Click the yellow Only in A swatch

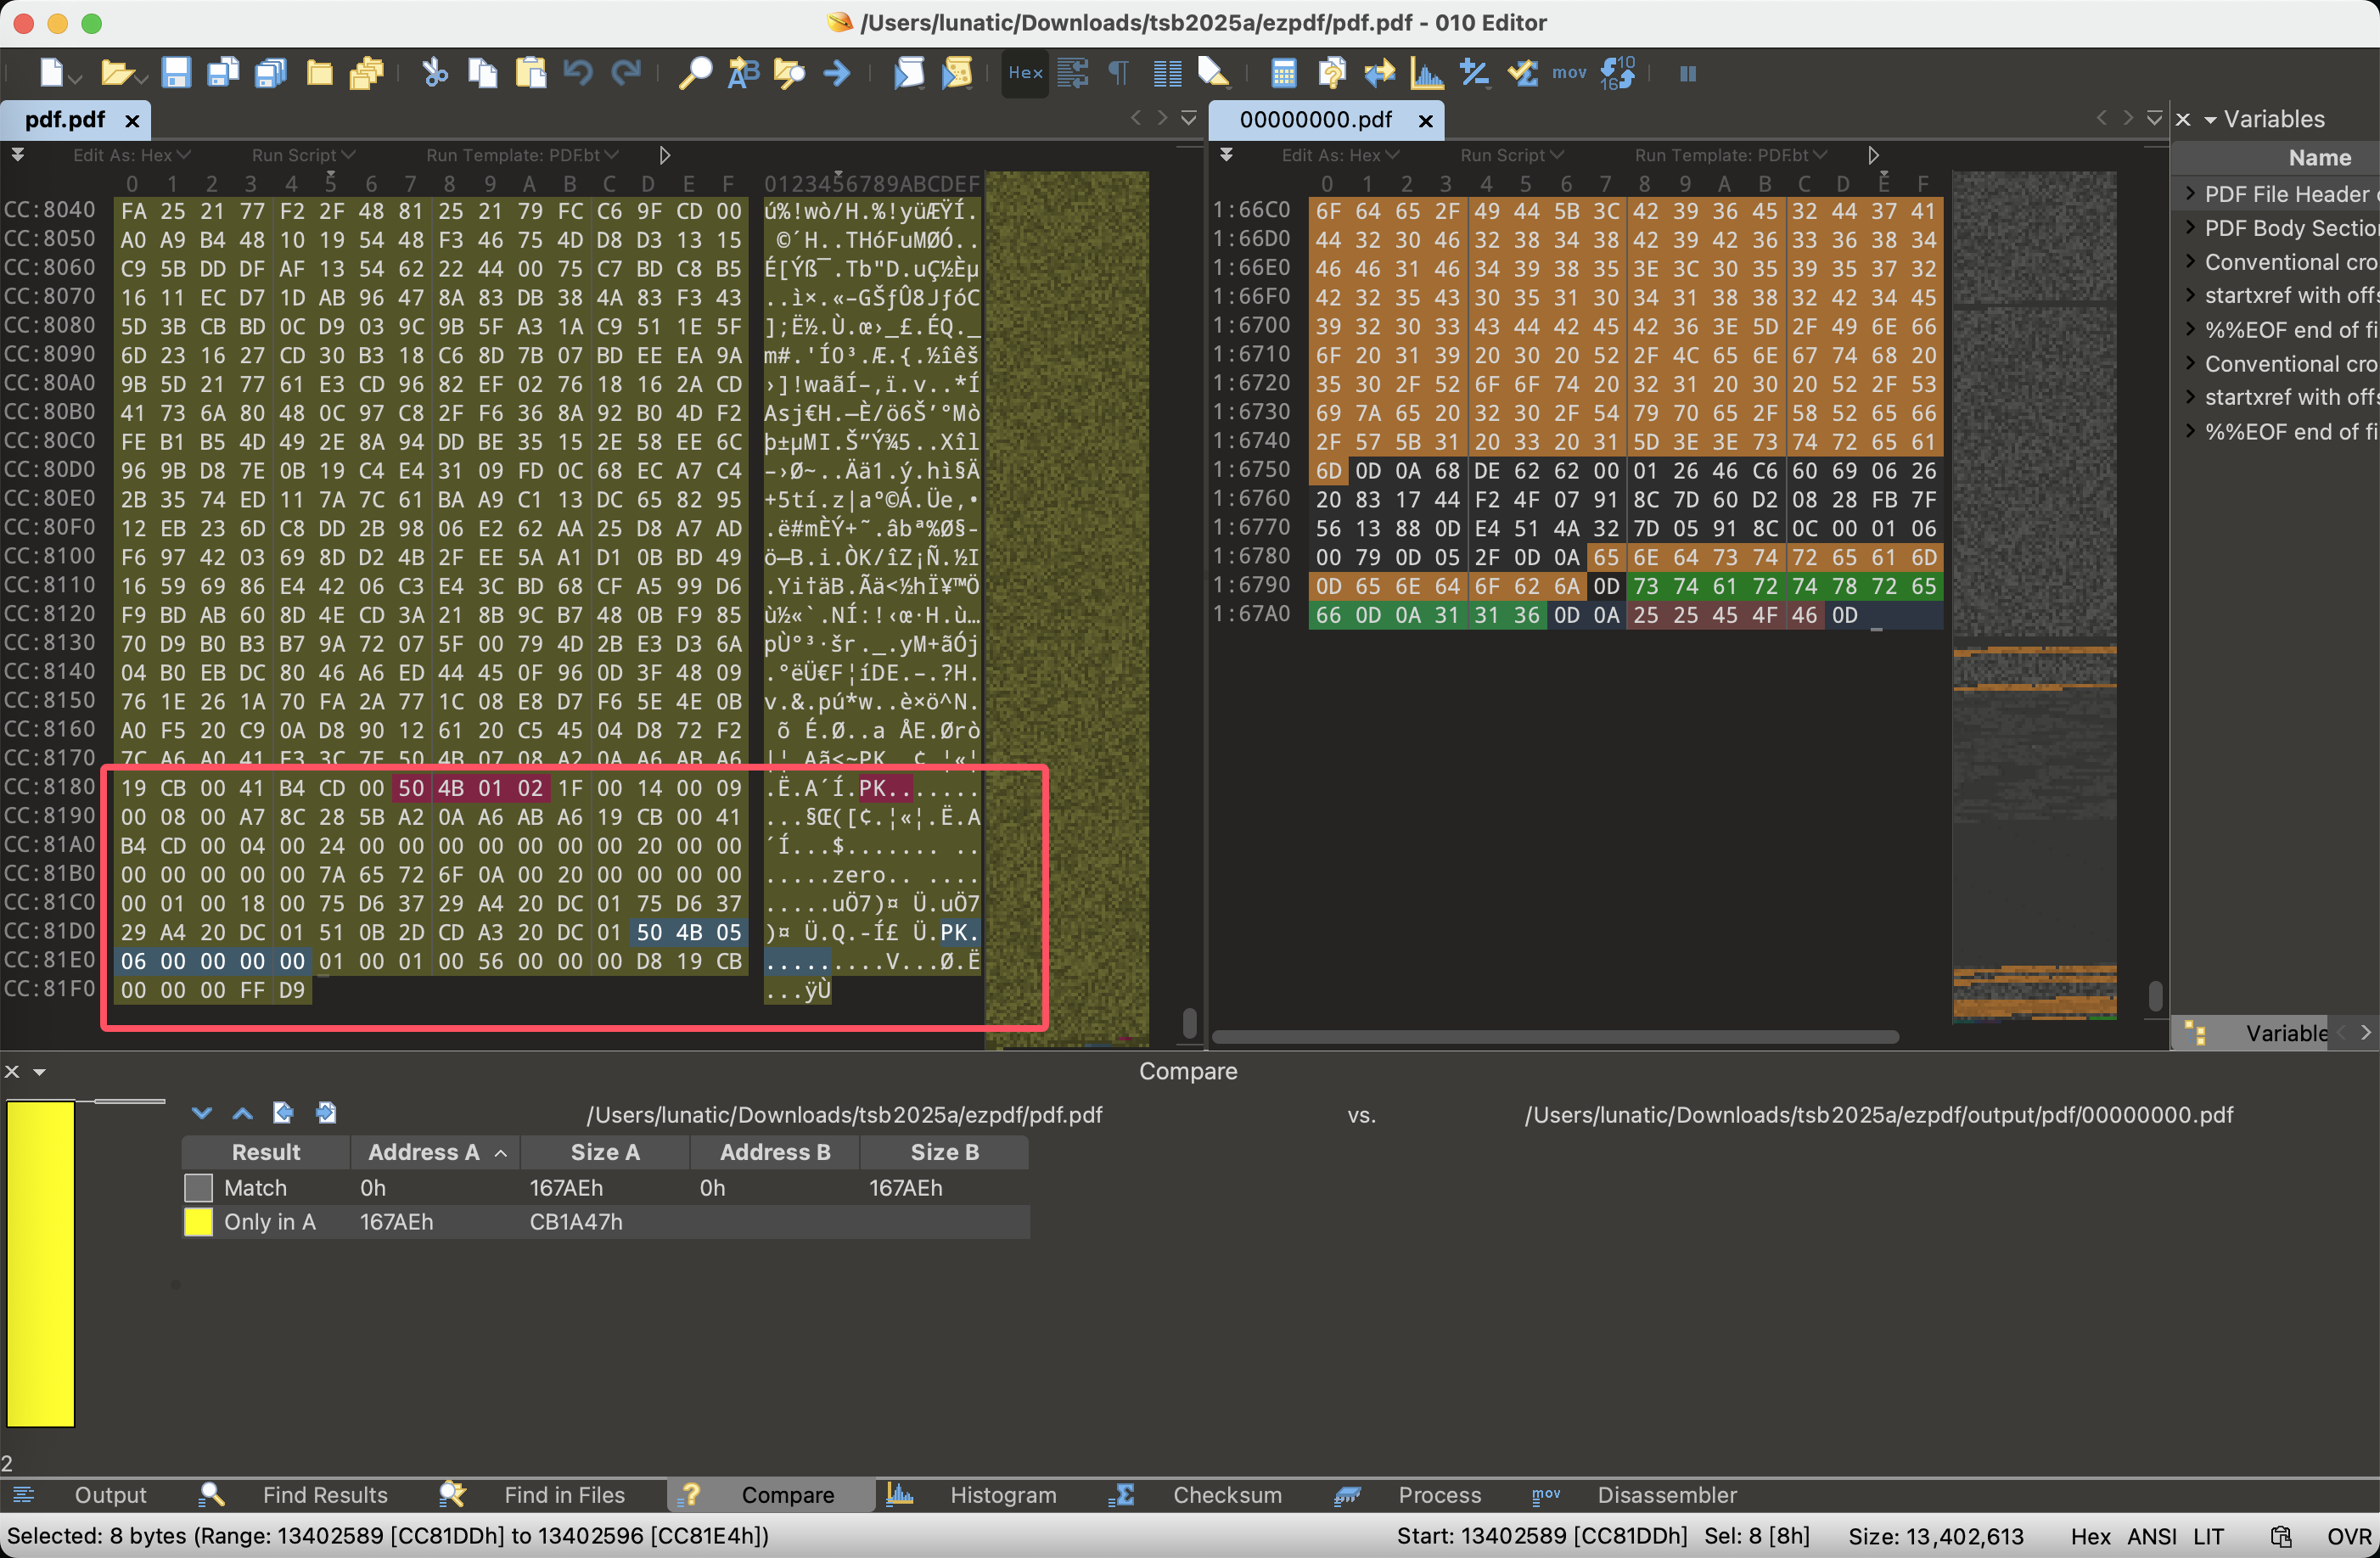tap(198, 1222)
